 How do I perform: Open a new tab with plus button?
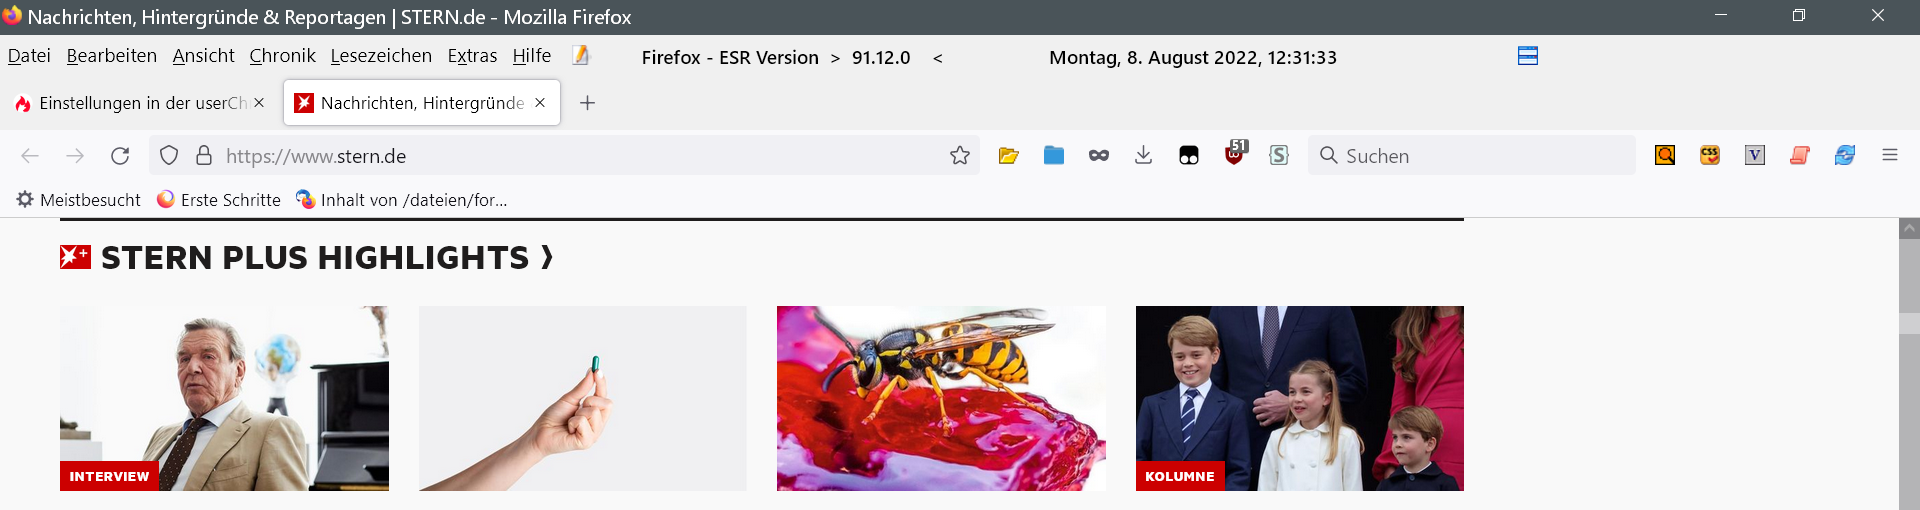(588, 103)
